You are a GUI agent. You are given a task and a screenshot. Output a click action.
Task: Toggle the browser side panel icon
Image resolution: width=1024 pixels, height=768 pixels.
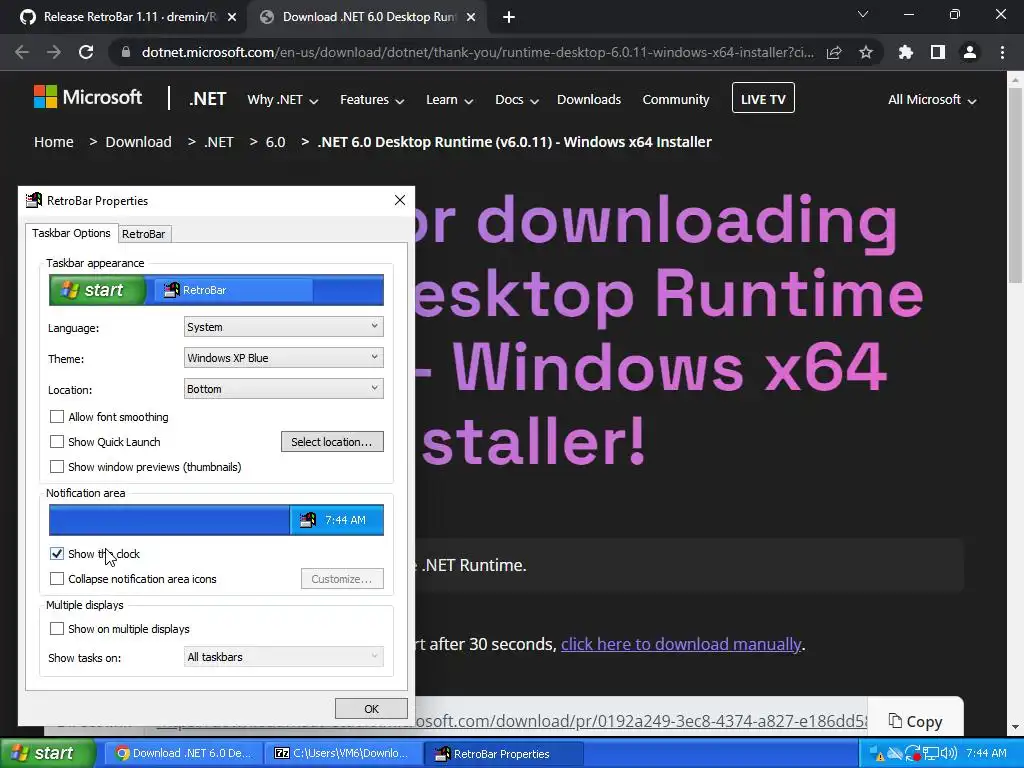[938, 52]
